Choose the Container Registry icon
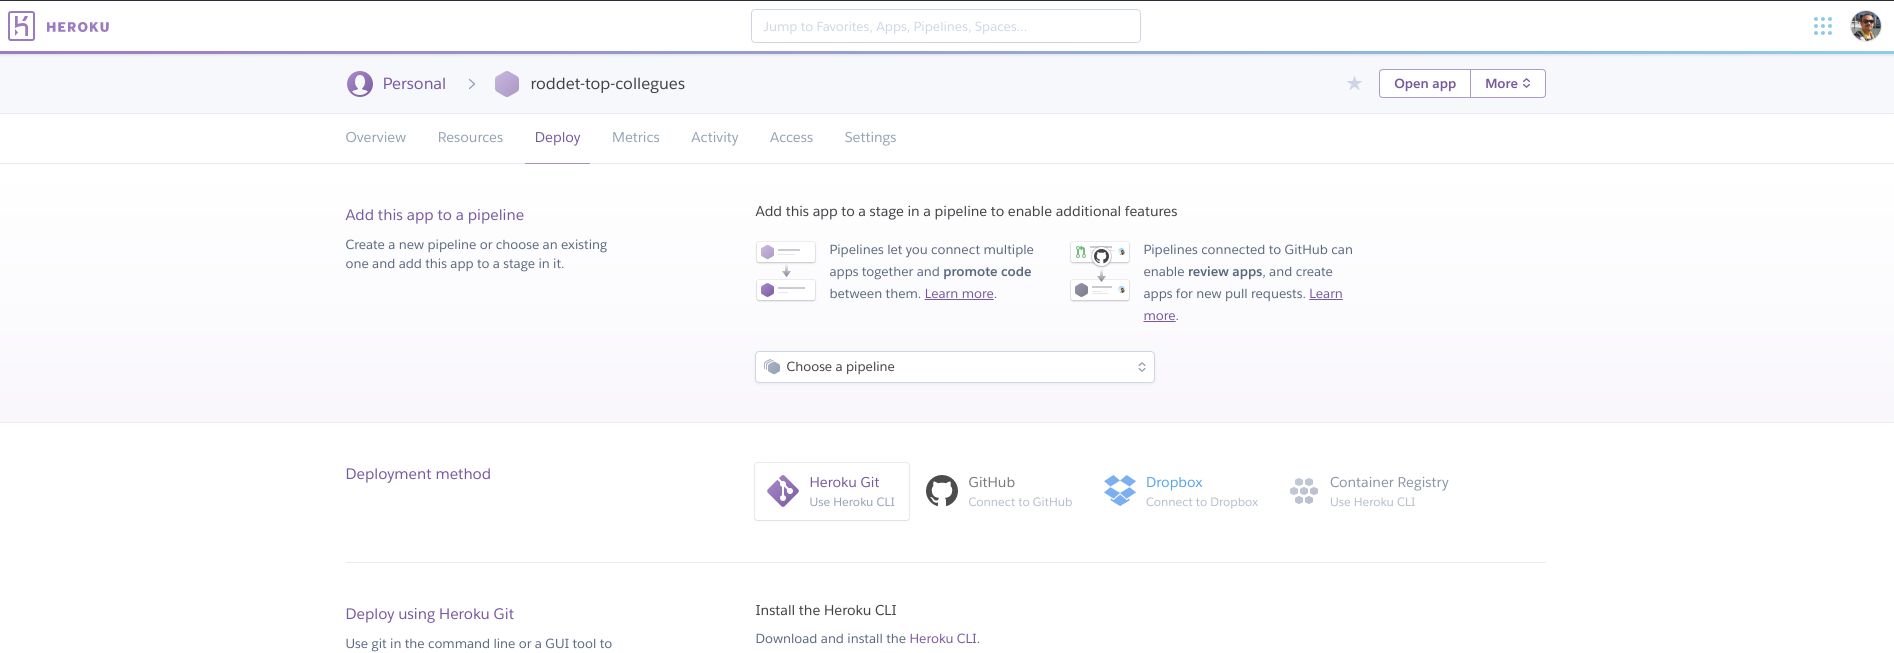 (x=1303, y=491)
